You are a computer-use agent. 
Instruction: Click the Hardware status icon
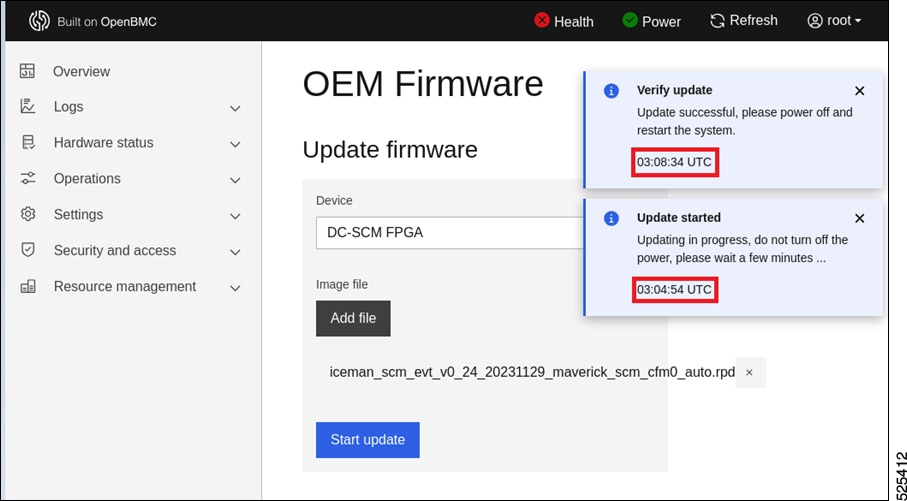(28, 143)
